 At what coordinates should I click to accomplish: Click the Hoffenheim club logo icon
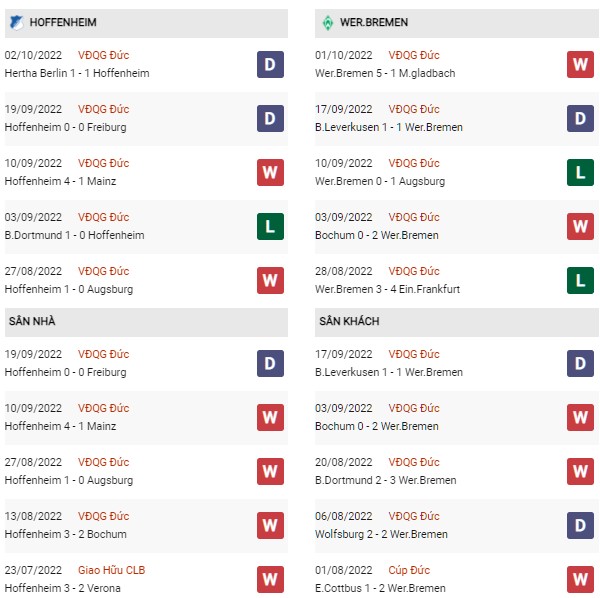point(16,23)
